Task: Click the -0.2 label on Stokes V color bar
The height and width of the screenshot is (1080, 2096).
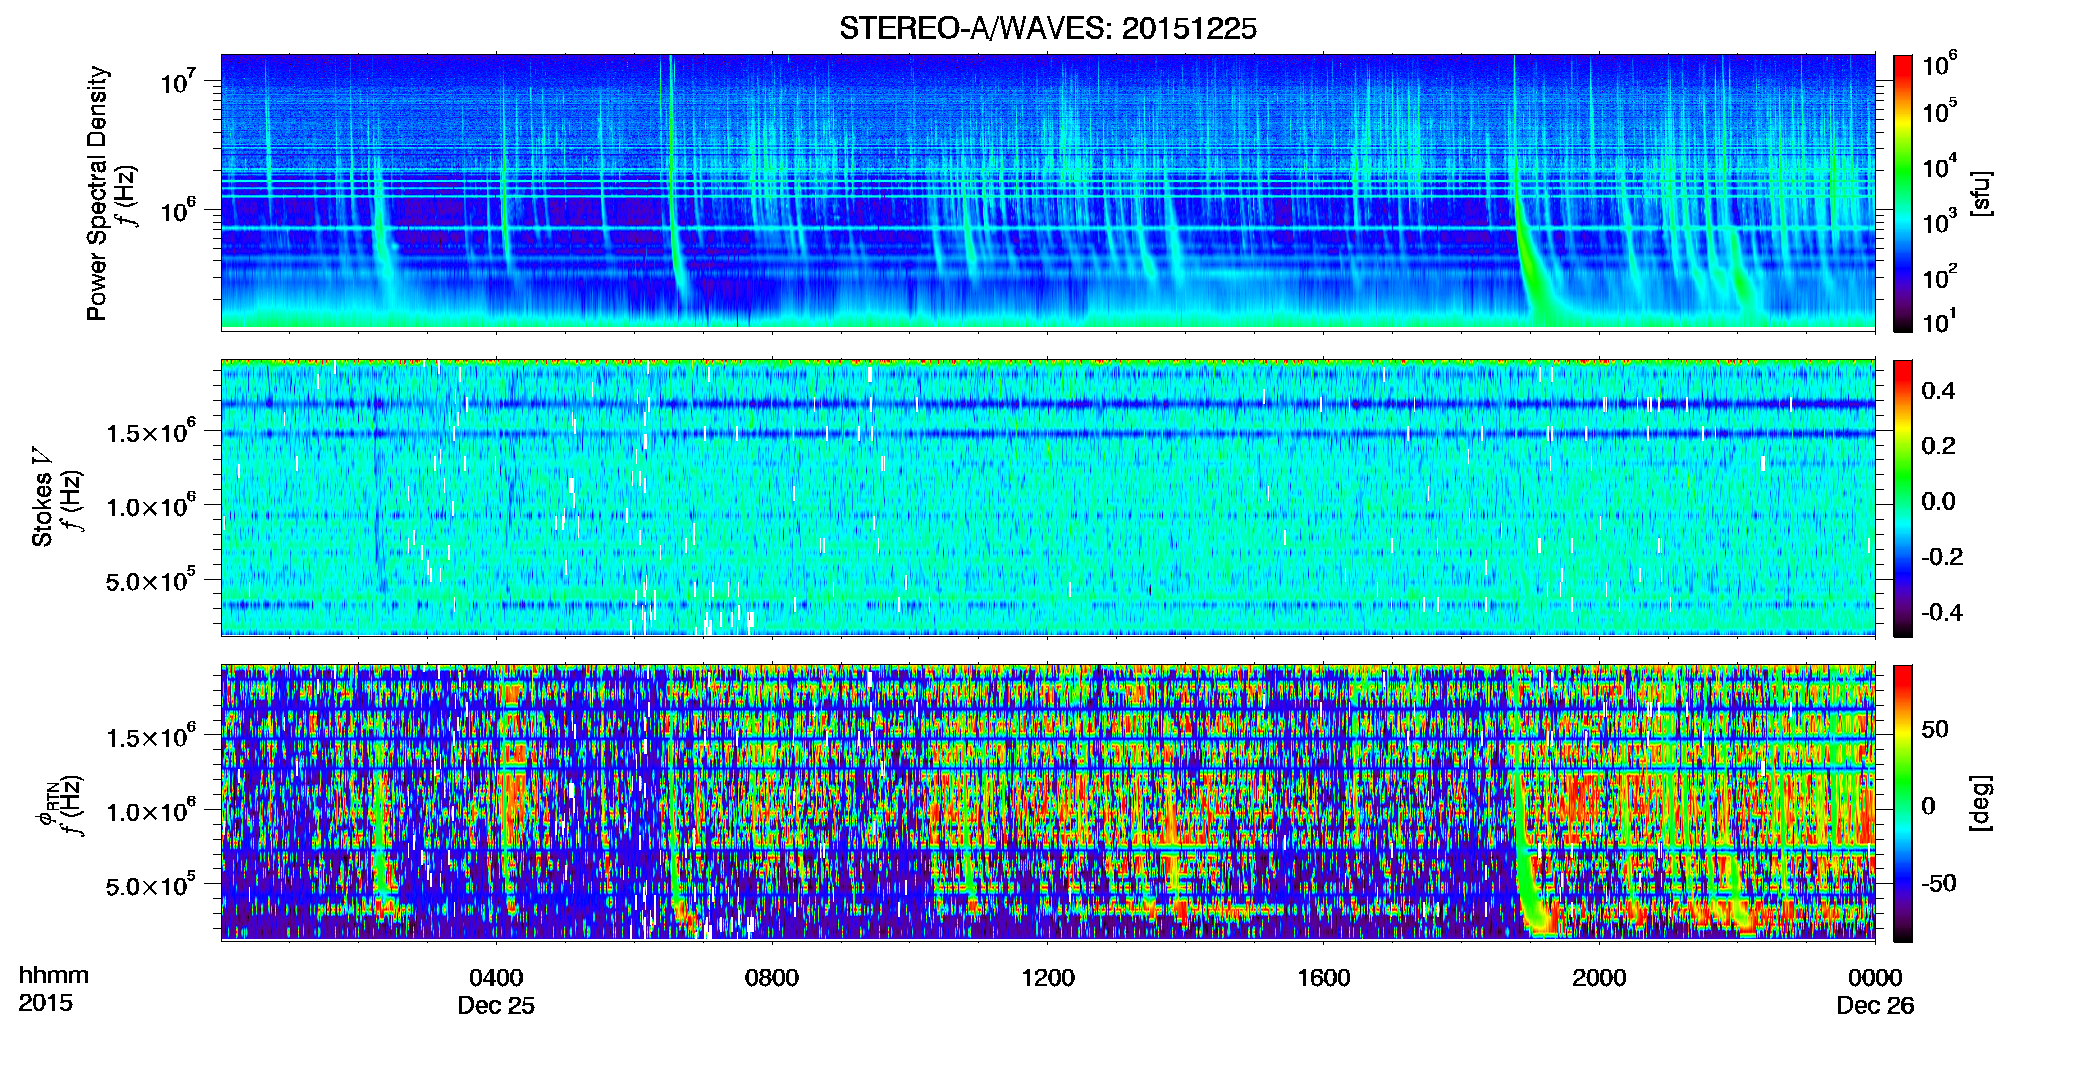Action: pyautogui.click(x=1942, y=557)
